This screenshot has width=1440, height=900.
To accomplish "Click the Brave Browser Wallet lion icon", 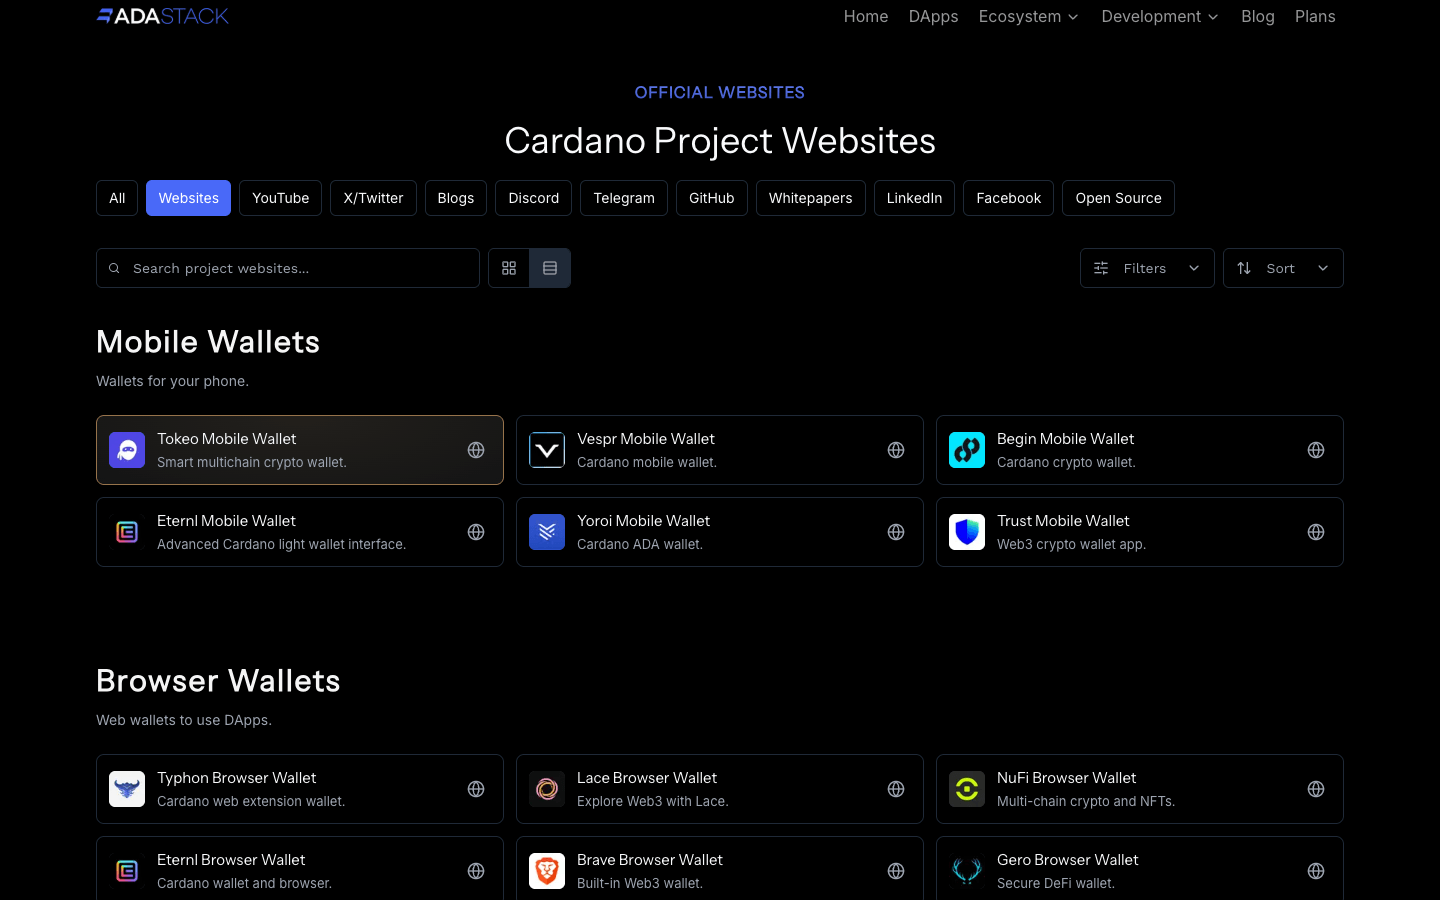I will 547,871.
